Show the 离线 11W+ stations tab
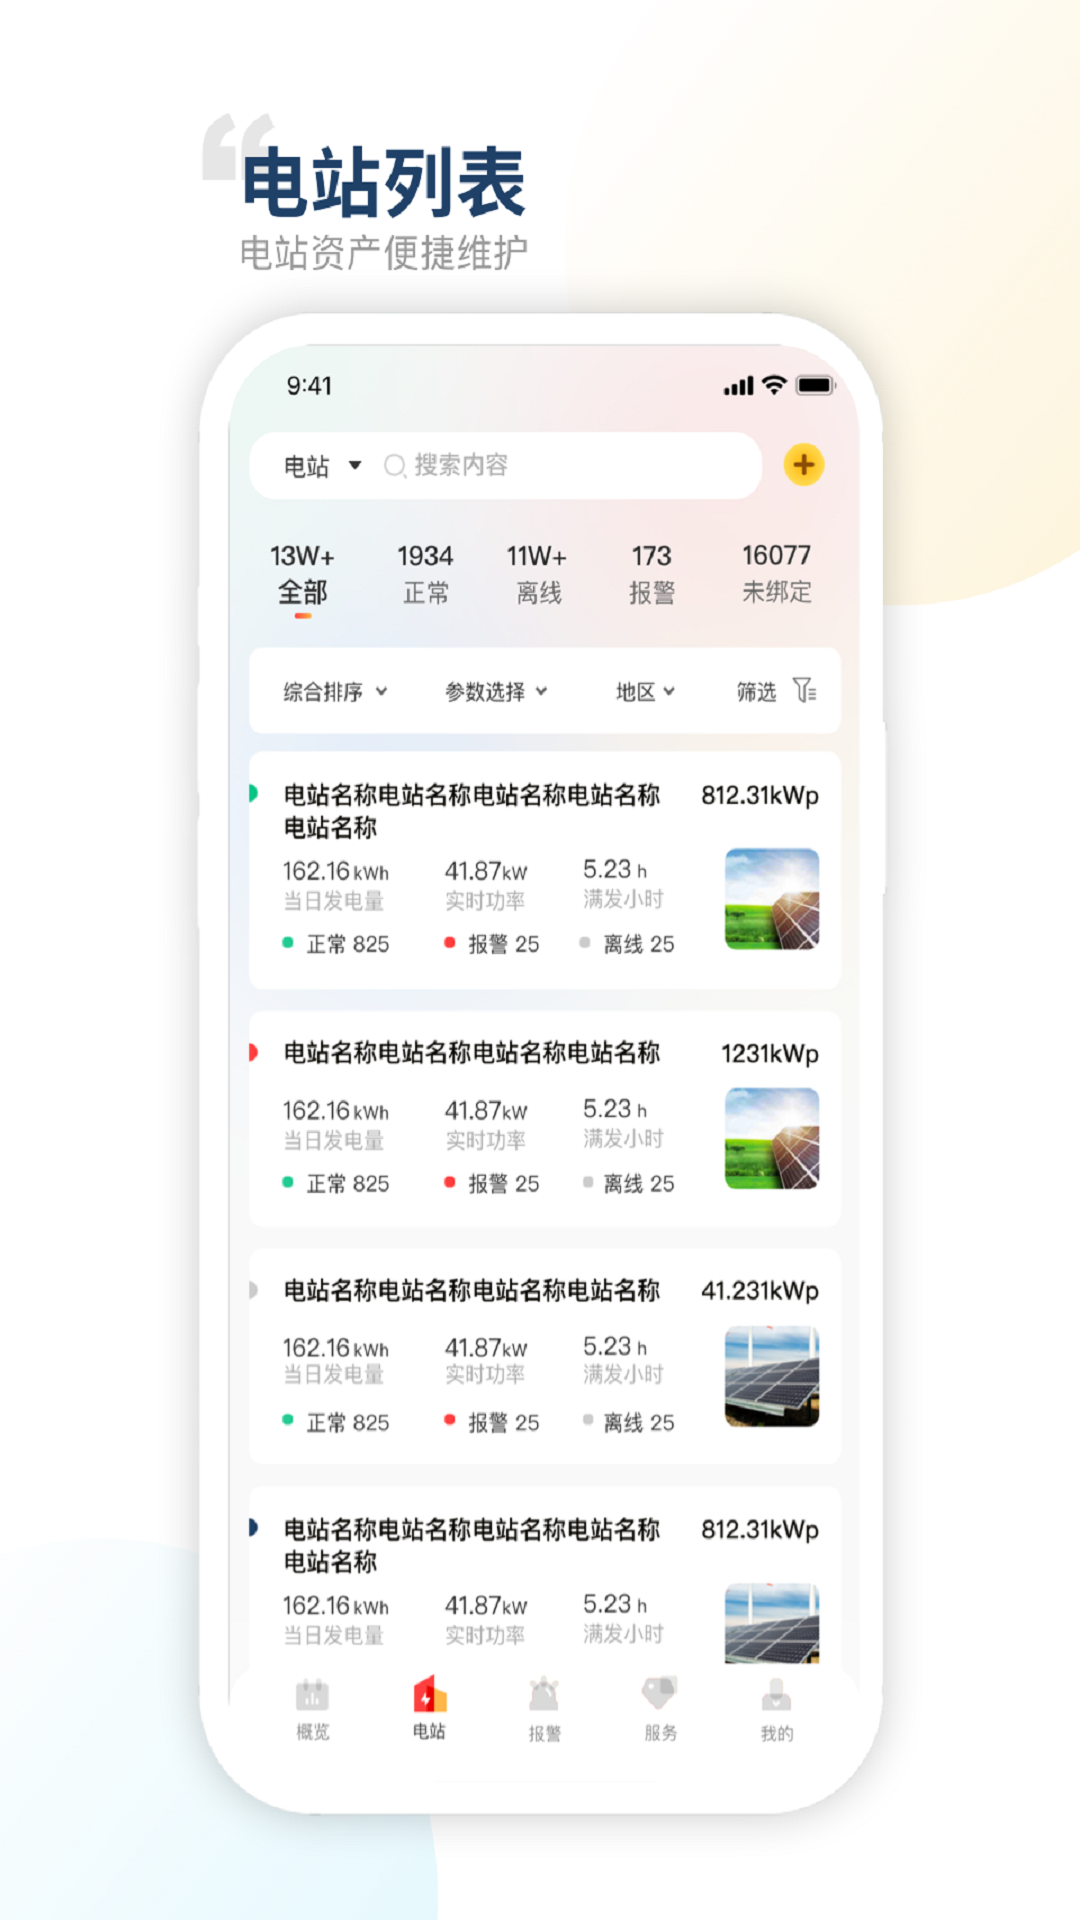Image resolution: width=1080 pixels, height=1920 pixels. (537, 574)
